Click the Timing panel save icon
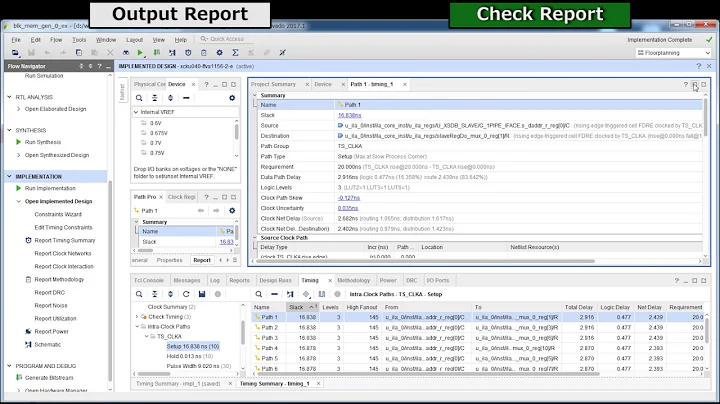Viewport: 720px width, 404px height. (202, 294)
